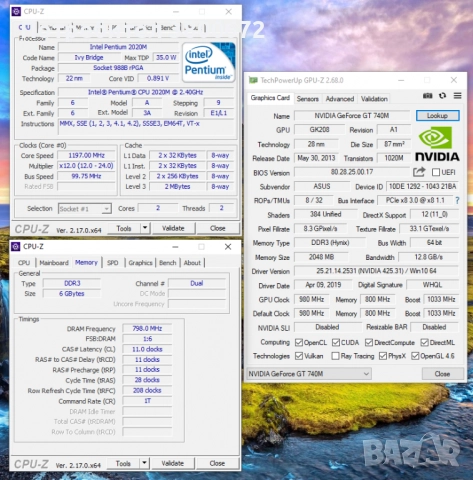Select the CPU tab in bottom CPU-Z window
Viewport: 473px width, 480px height.
pyautogui.click(x=24, y=263)
